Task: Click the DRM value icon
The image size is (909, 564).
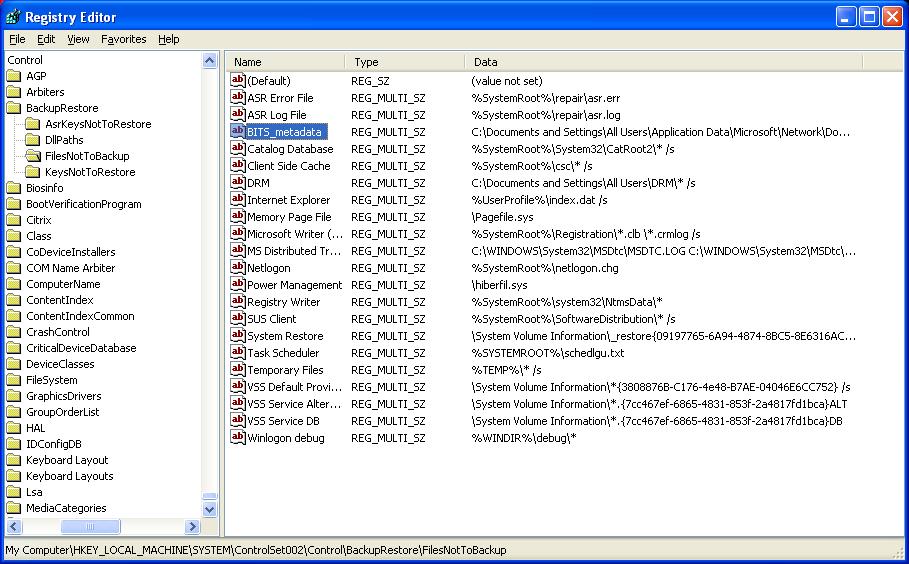Action: [238, 182]
